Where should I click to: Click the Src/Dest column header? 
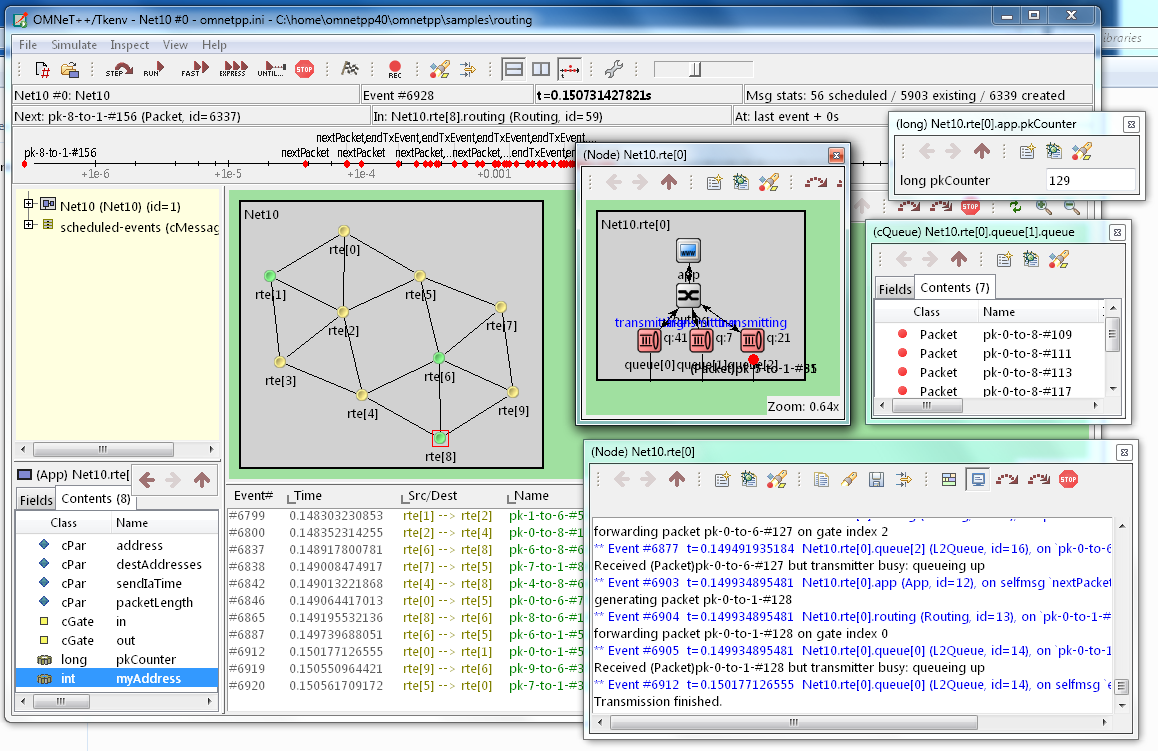click(x=432, y=495)
